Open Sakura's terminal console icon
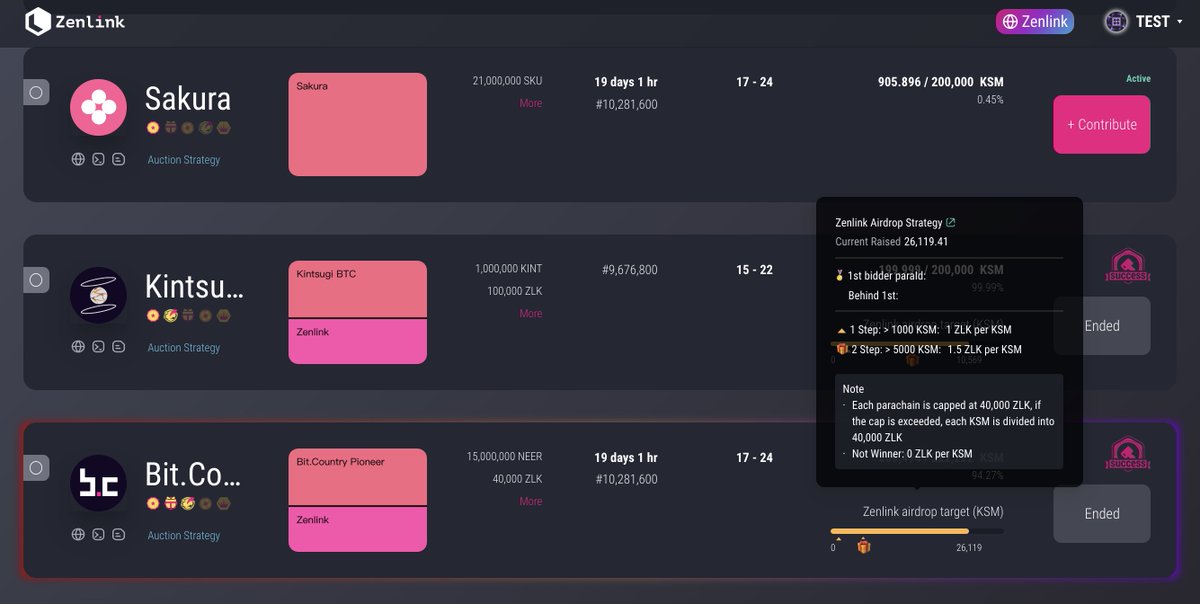The height and width of the screenshot is (604, 1200). click(98, 159)
